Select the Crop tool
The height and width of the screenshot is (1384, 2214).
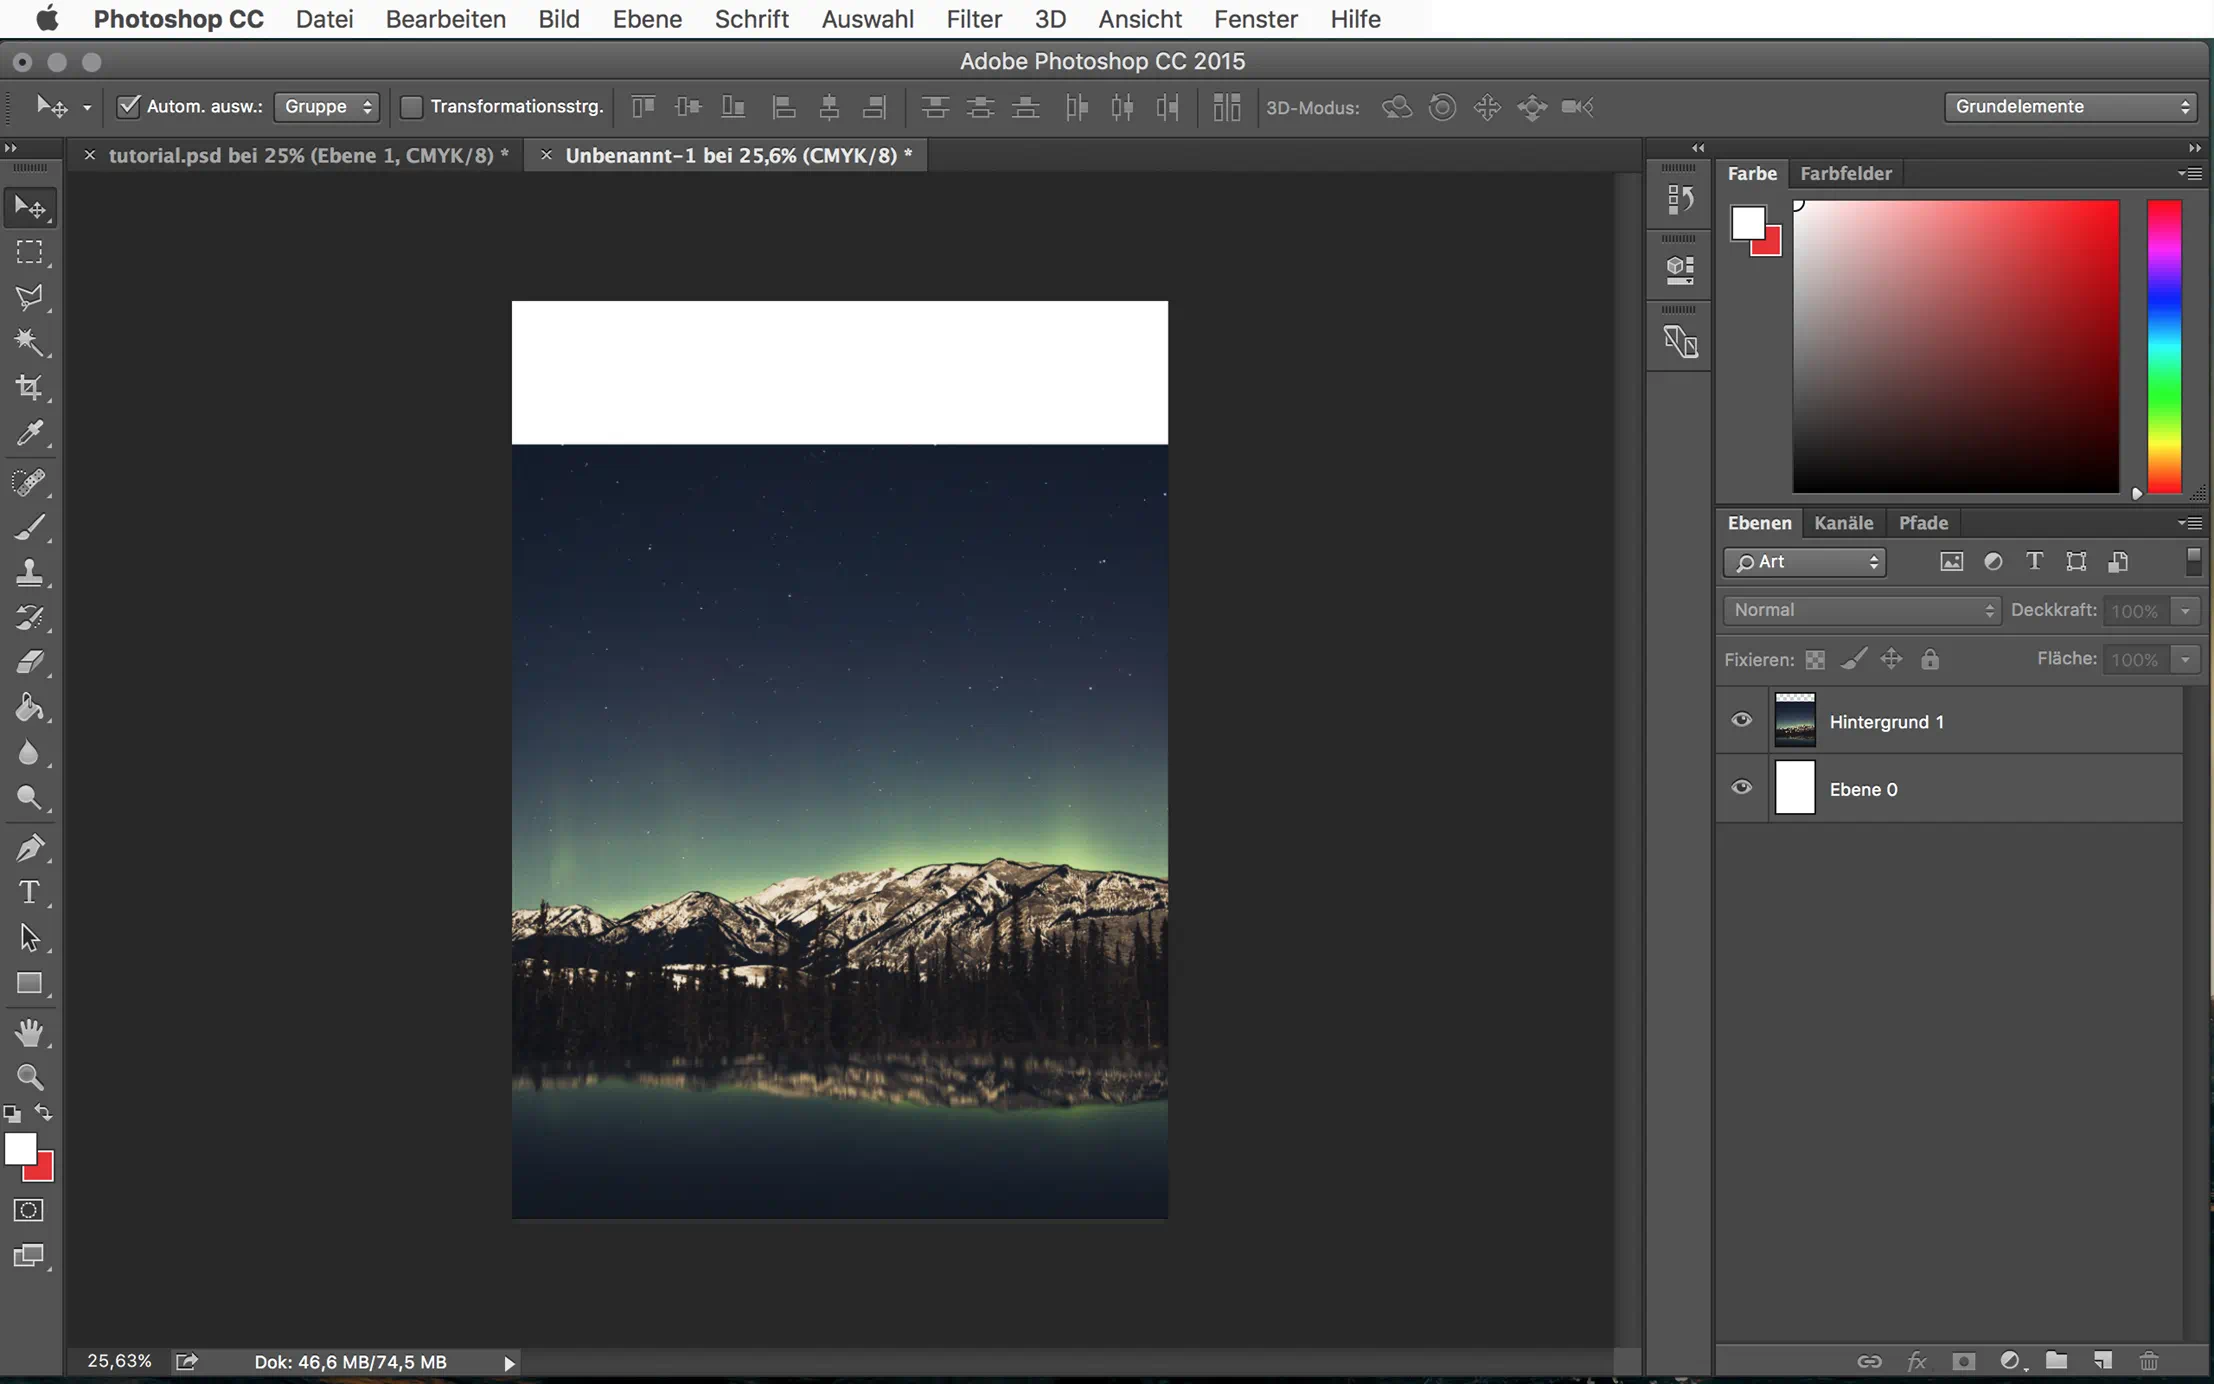29,388
